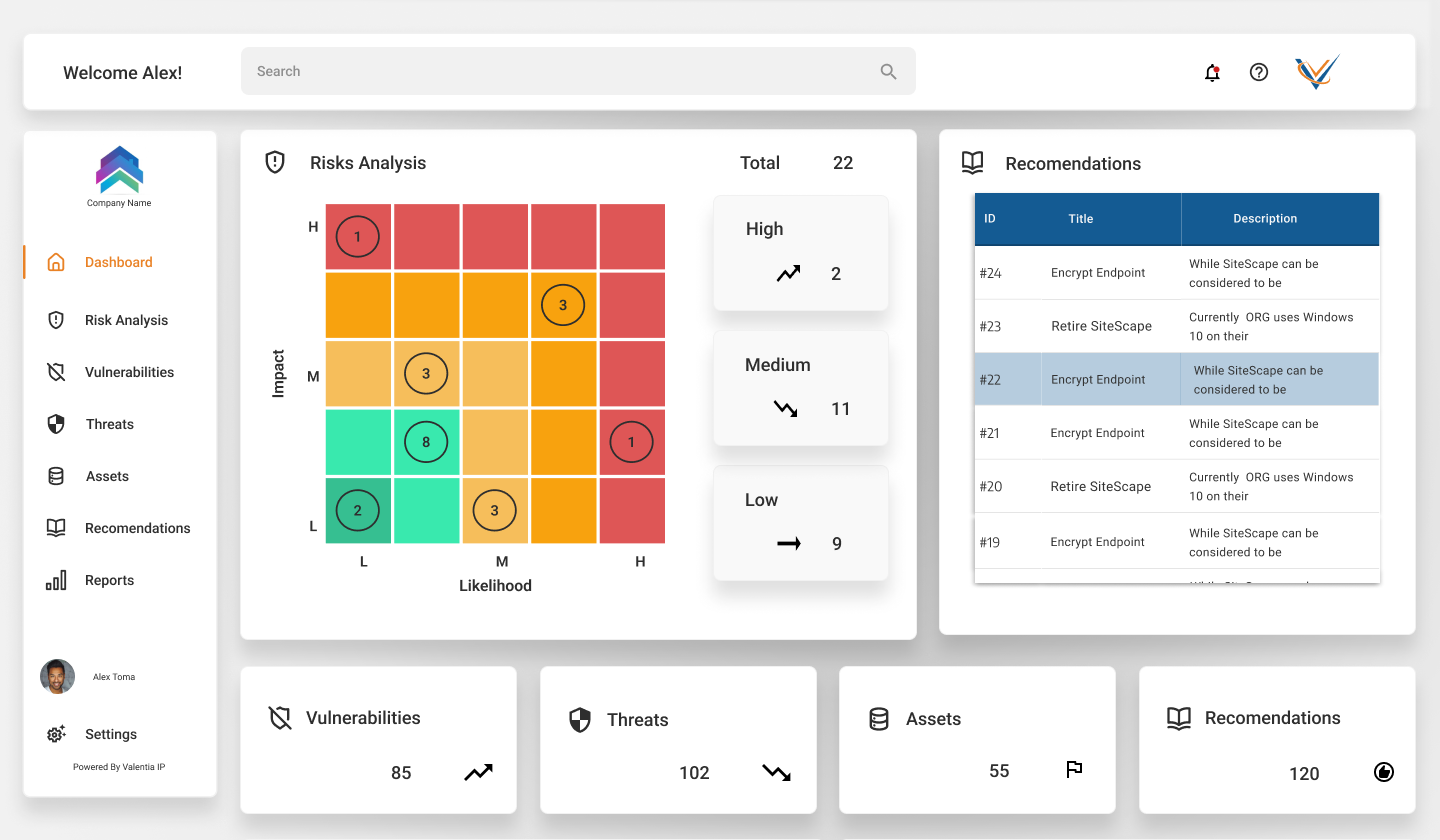Click the trending-down arrow on Threats card
Viewport: 1440px width, 840px height.
[x=776, y=772]
